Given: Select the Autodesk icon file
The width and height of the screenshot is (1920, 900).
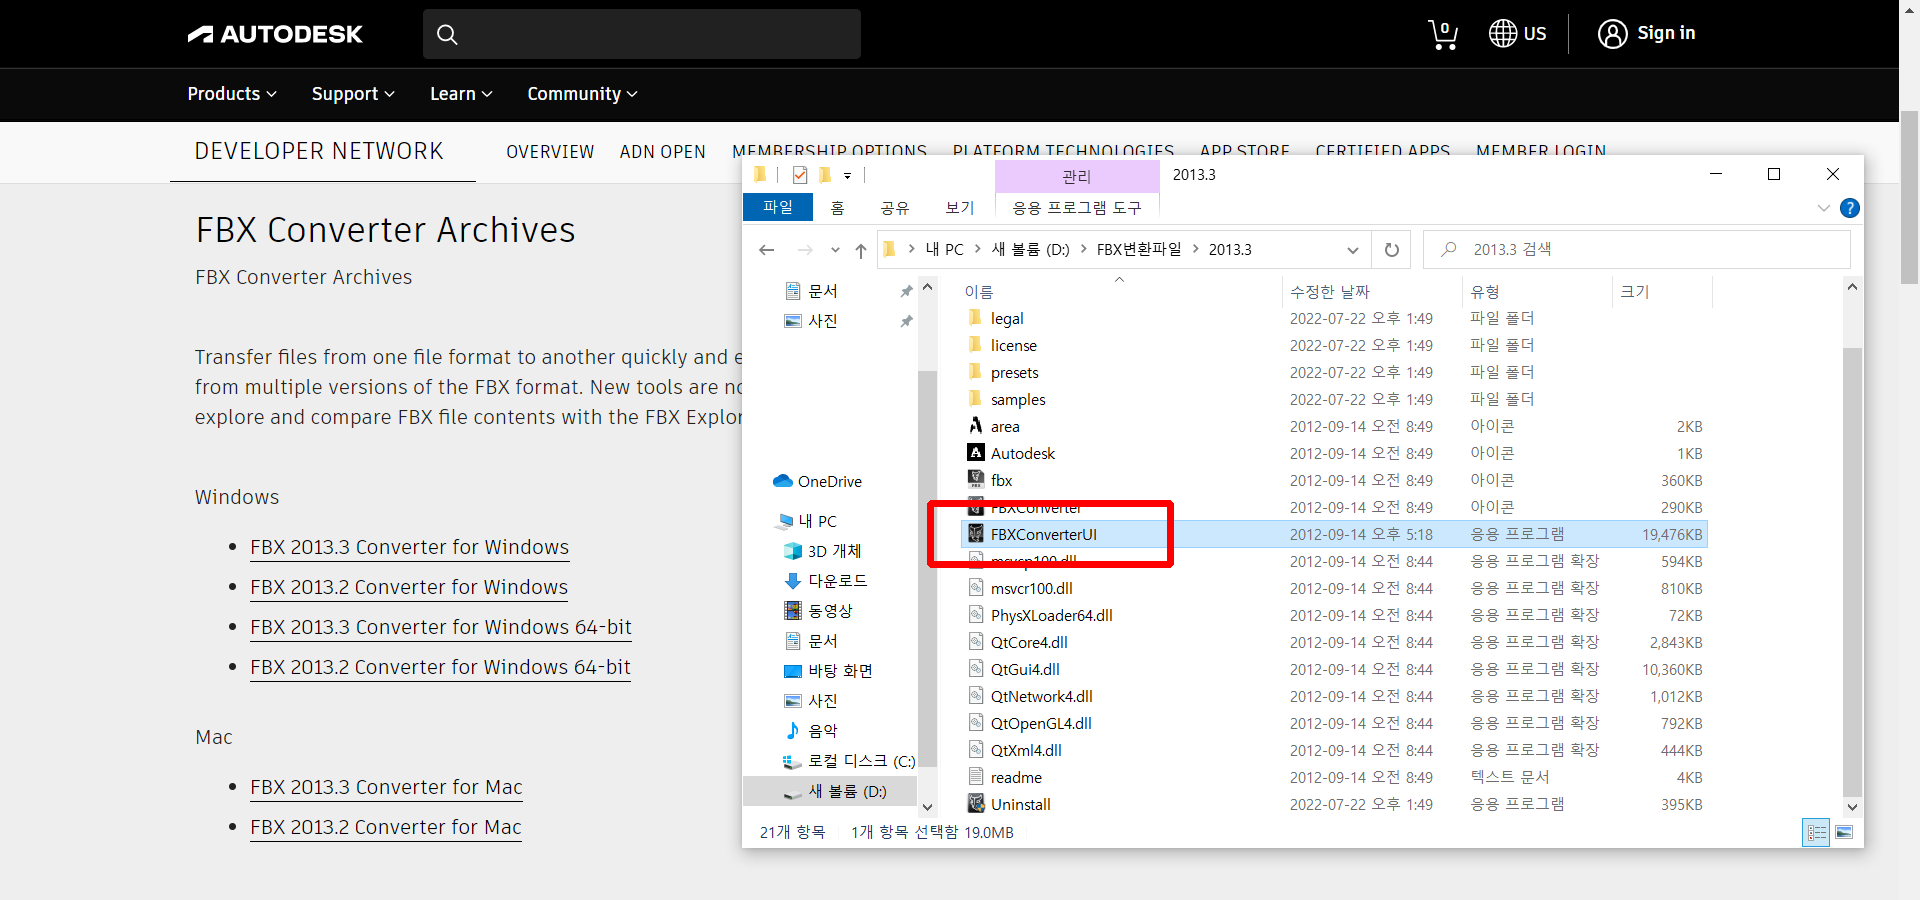Looking at the screenshot, I should point(1022,453).
